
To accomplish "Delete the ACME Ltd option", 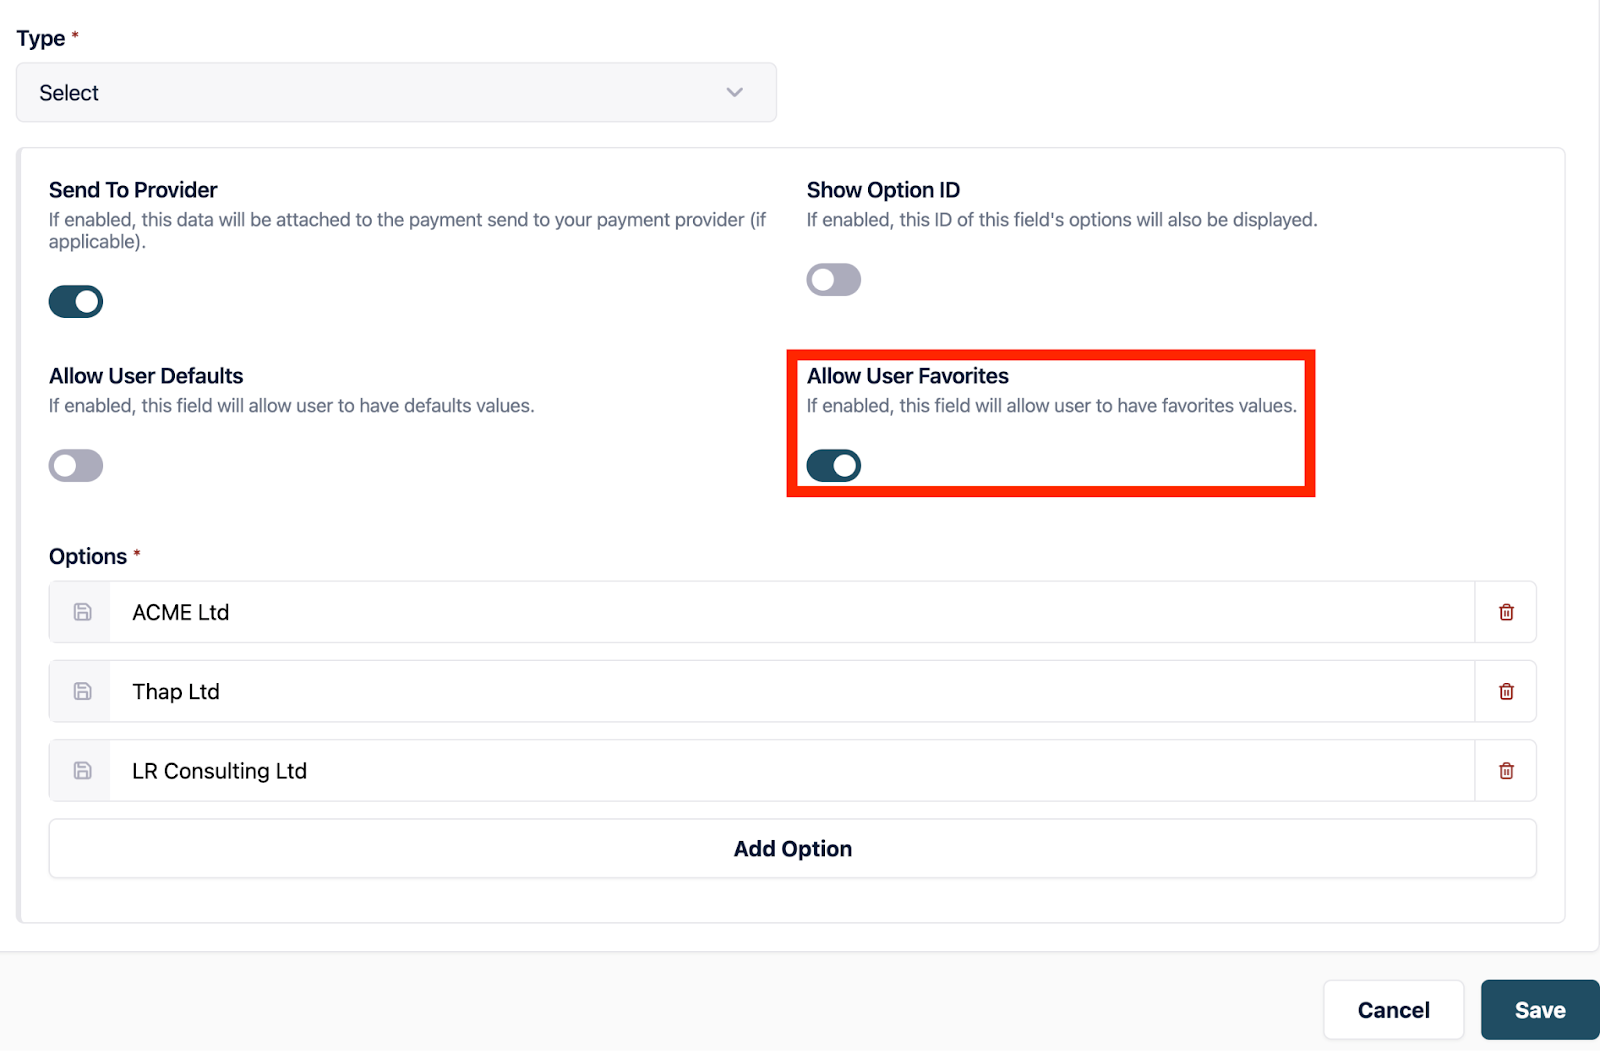I will click(1506, 612).
